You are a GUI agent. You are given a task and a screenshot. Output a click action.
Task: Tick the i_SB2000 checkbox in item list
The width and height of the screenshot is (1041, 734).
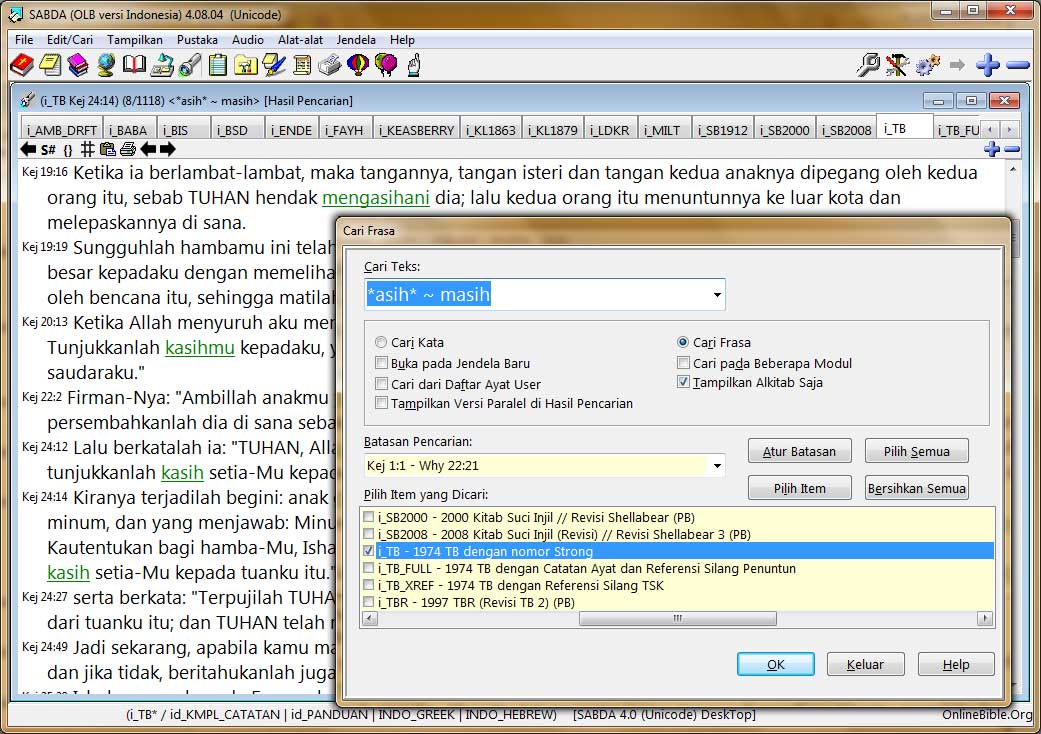pyautogui.click(x=369, y=517)
